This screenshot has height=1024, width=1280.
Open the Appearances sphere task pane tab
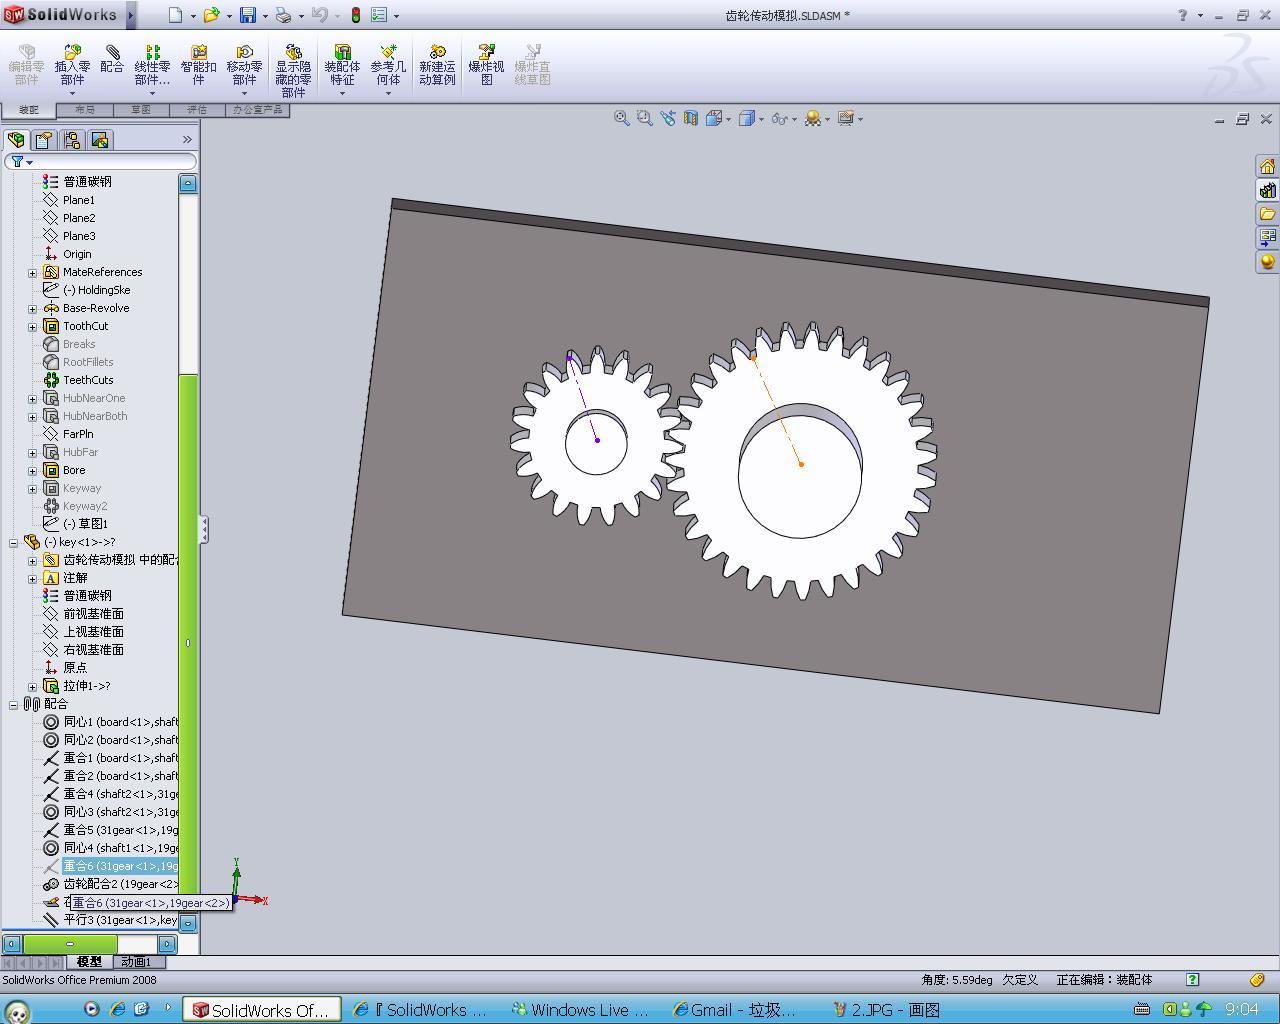click(x=1267, y=262)
